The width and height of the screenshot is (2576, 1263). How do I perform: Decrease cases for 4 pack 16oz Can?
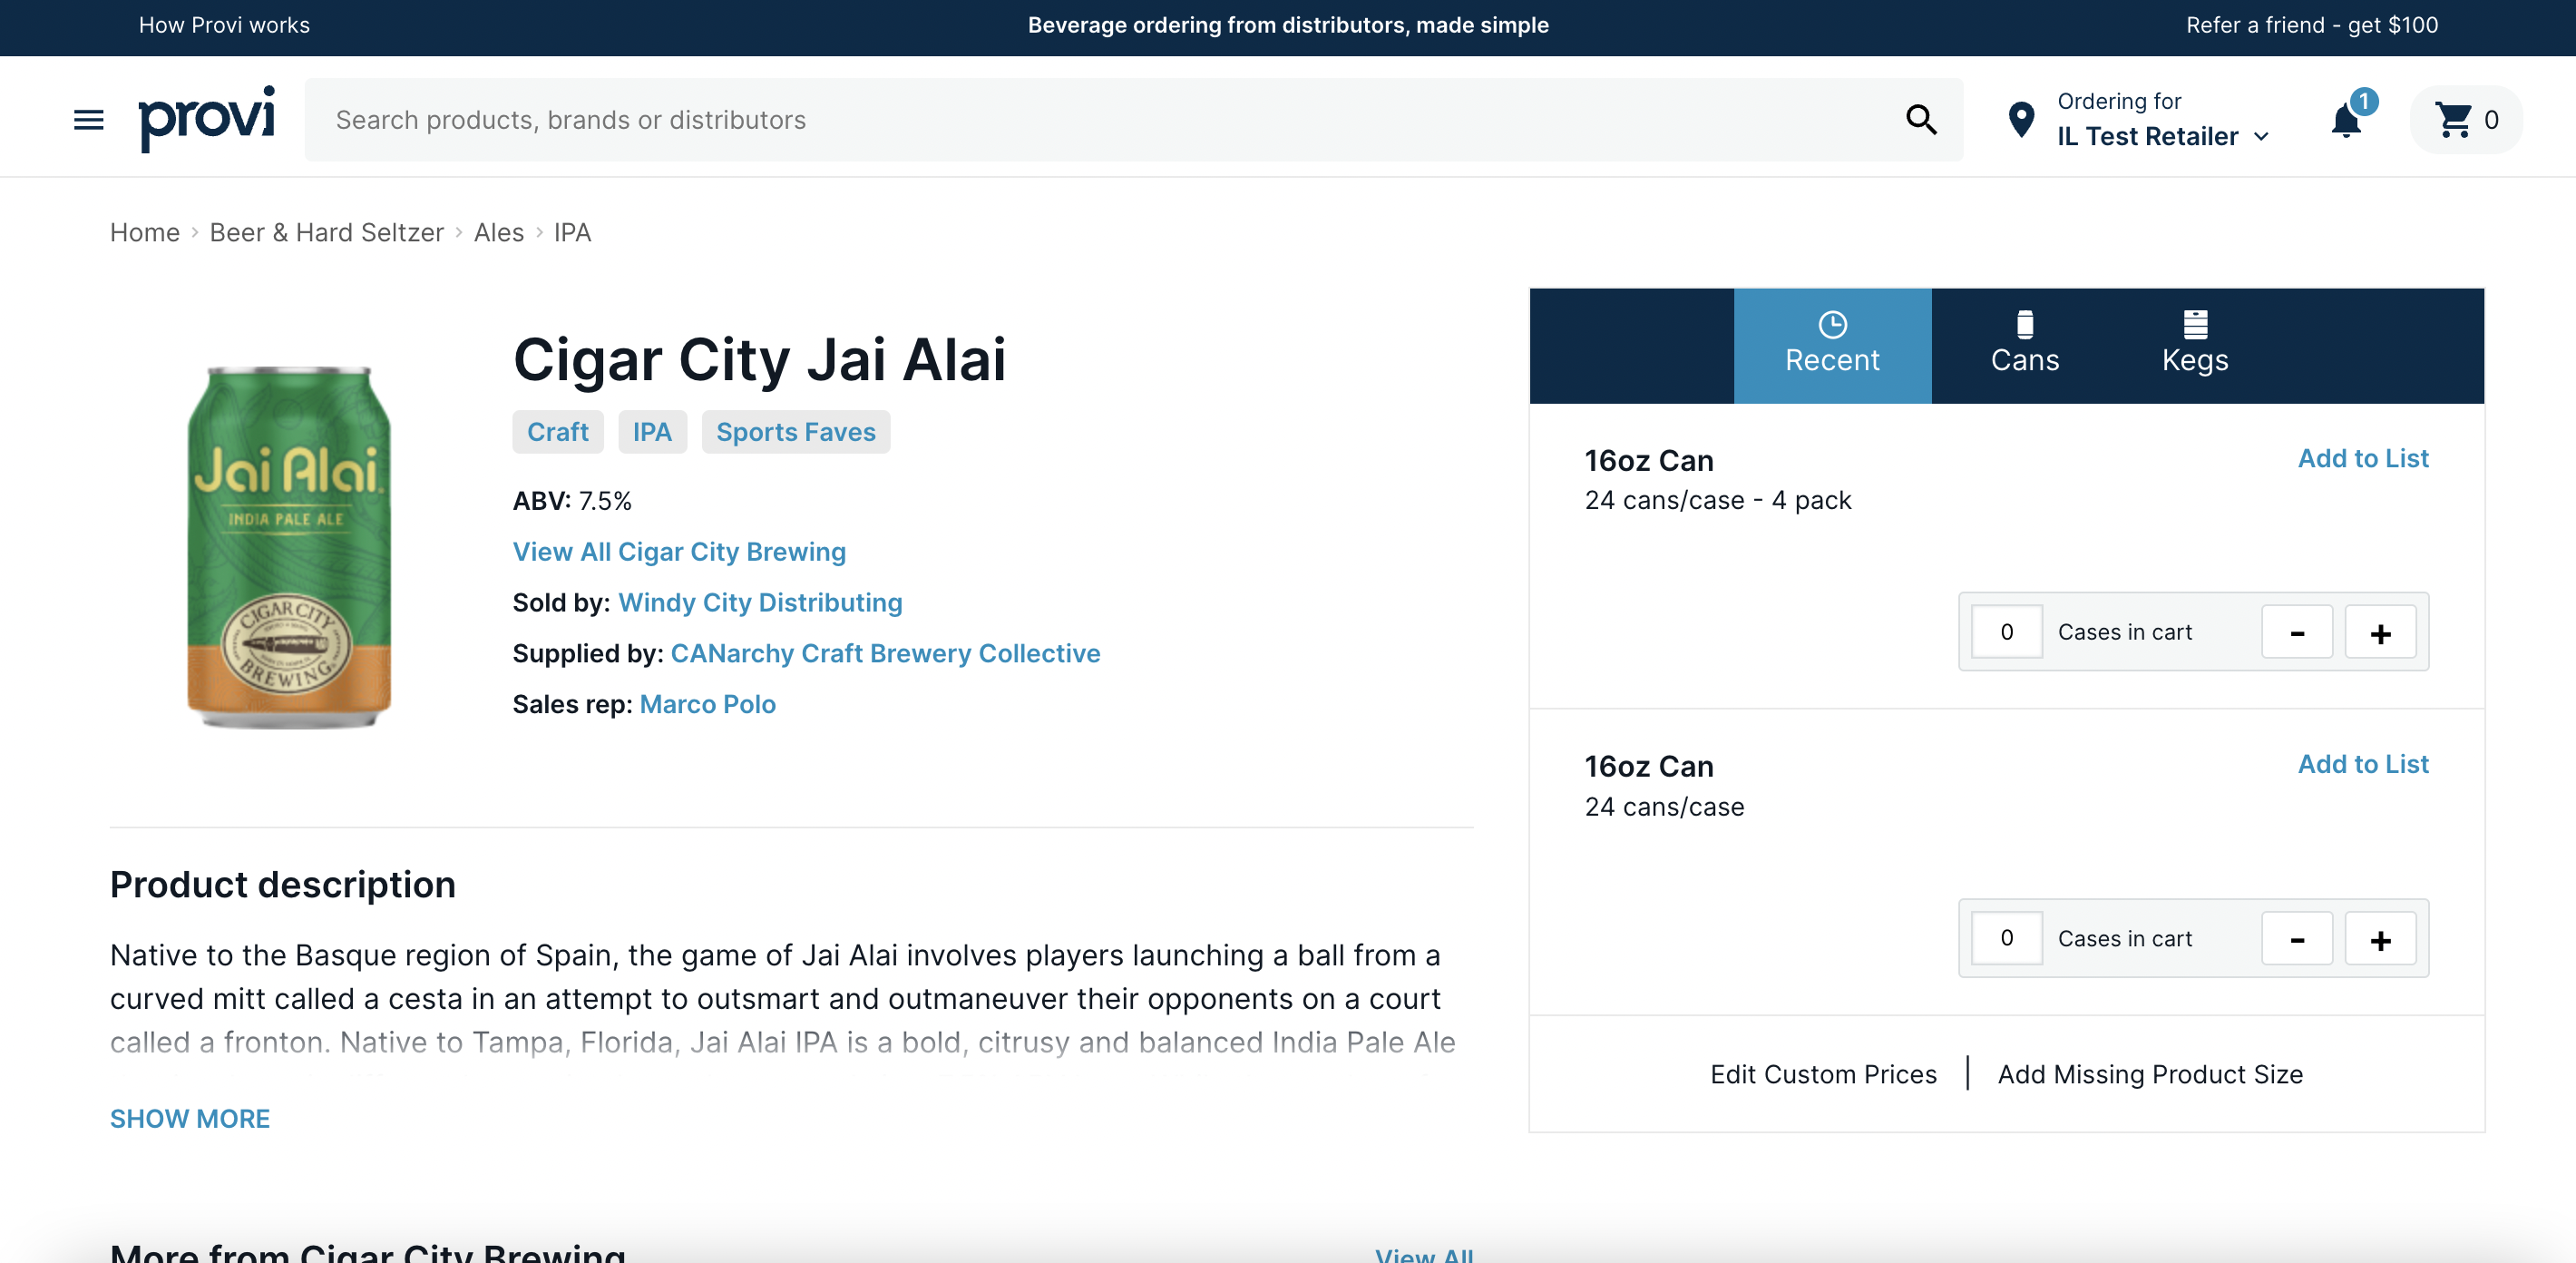2296,632
